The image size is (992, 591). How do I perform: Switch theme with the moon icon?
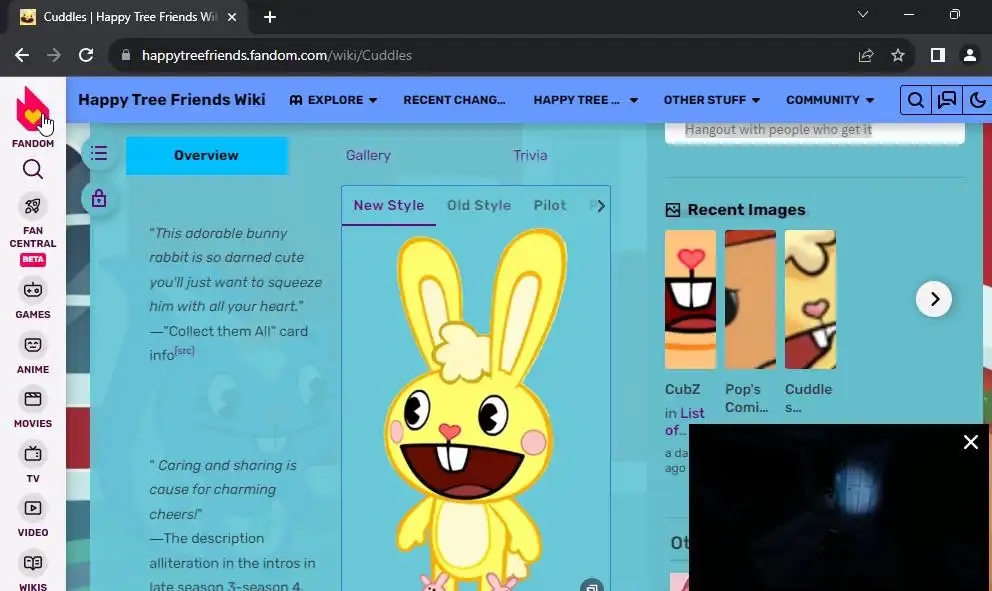977,100
